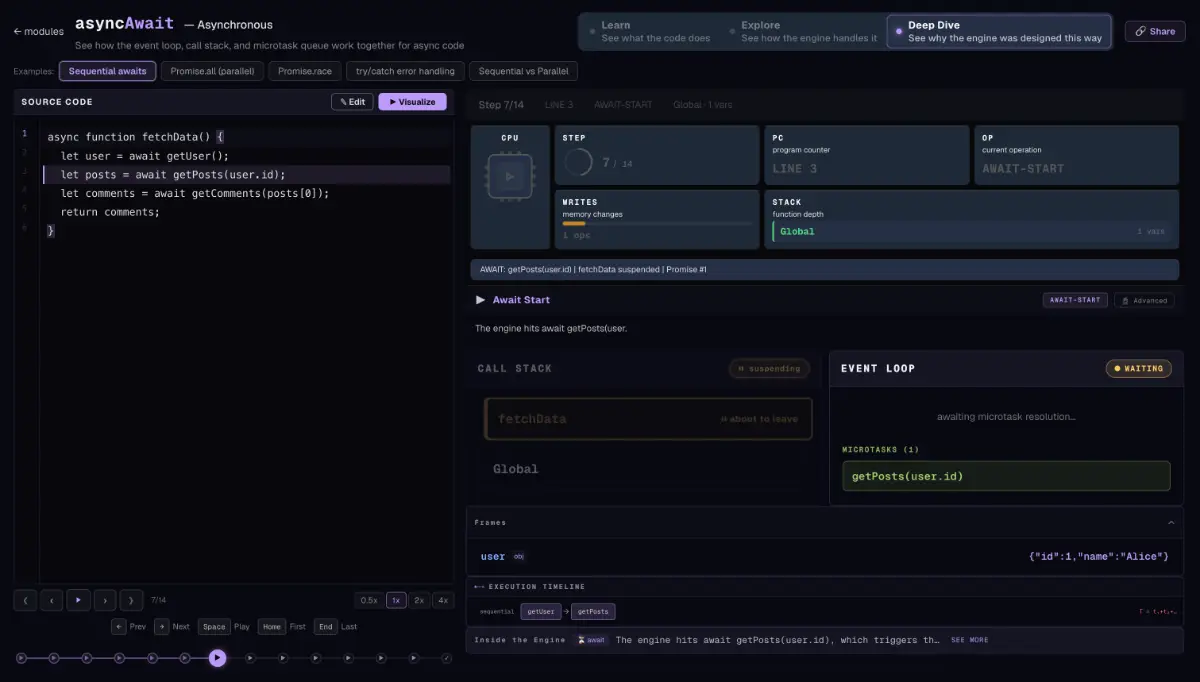Expand the explanation with SEE MORE

[x=969, y=640]
